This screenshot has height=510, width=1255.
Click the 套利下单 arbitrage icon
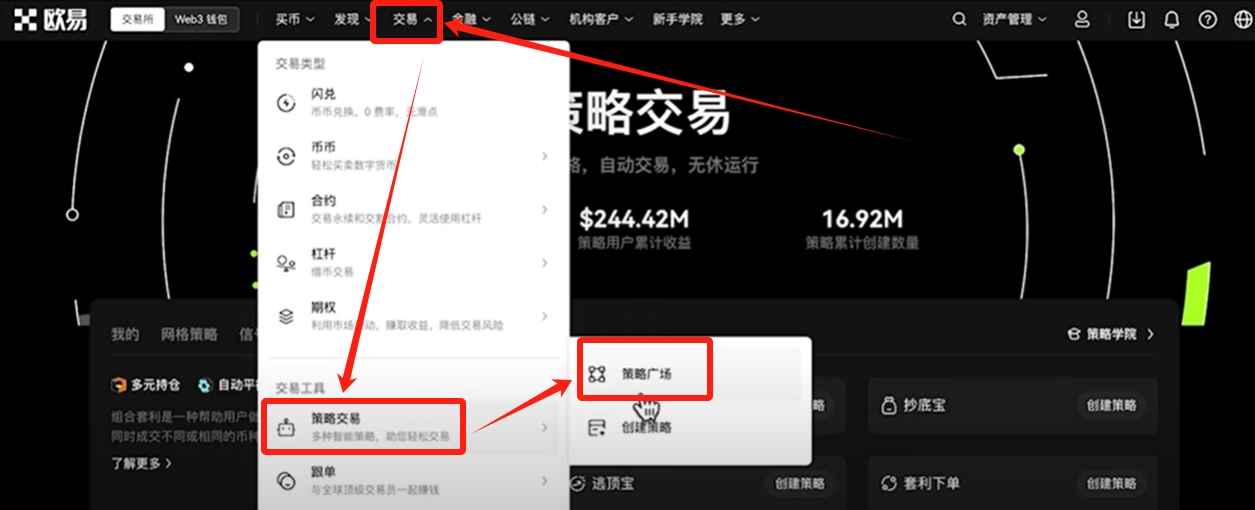(888, 483)
